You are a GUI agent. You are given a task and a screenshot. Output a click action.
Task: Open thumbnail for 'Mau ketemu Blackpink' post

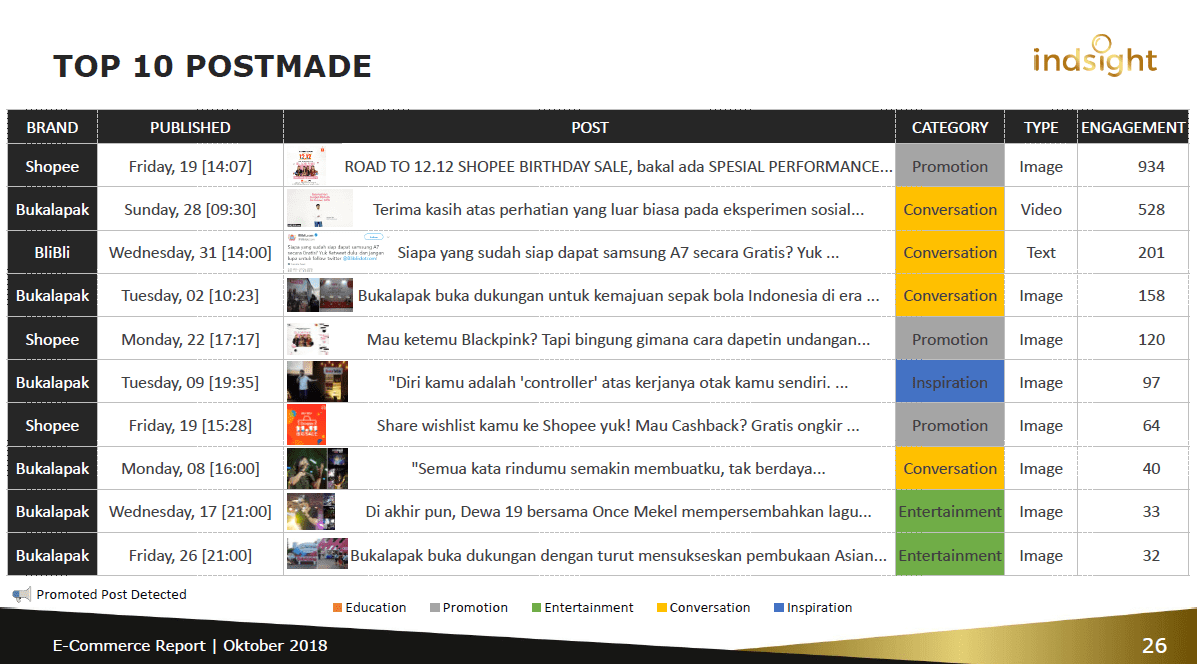(308, 339)
